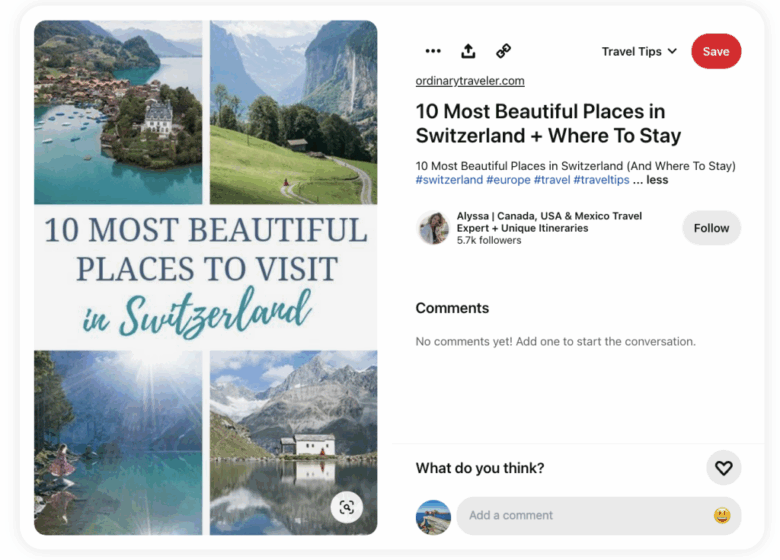This screenshot has width=780, height=560.
Task: Click the #travel hashtag
Action: coord(551,180)
